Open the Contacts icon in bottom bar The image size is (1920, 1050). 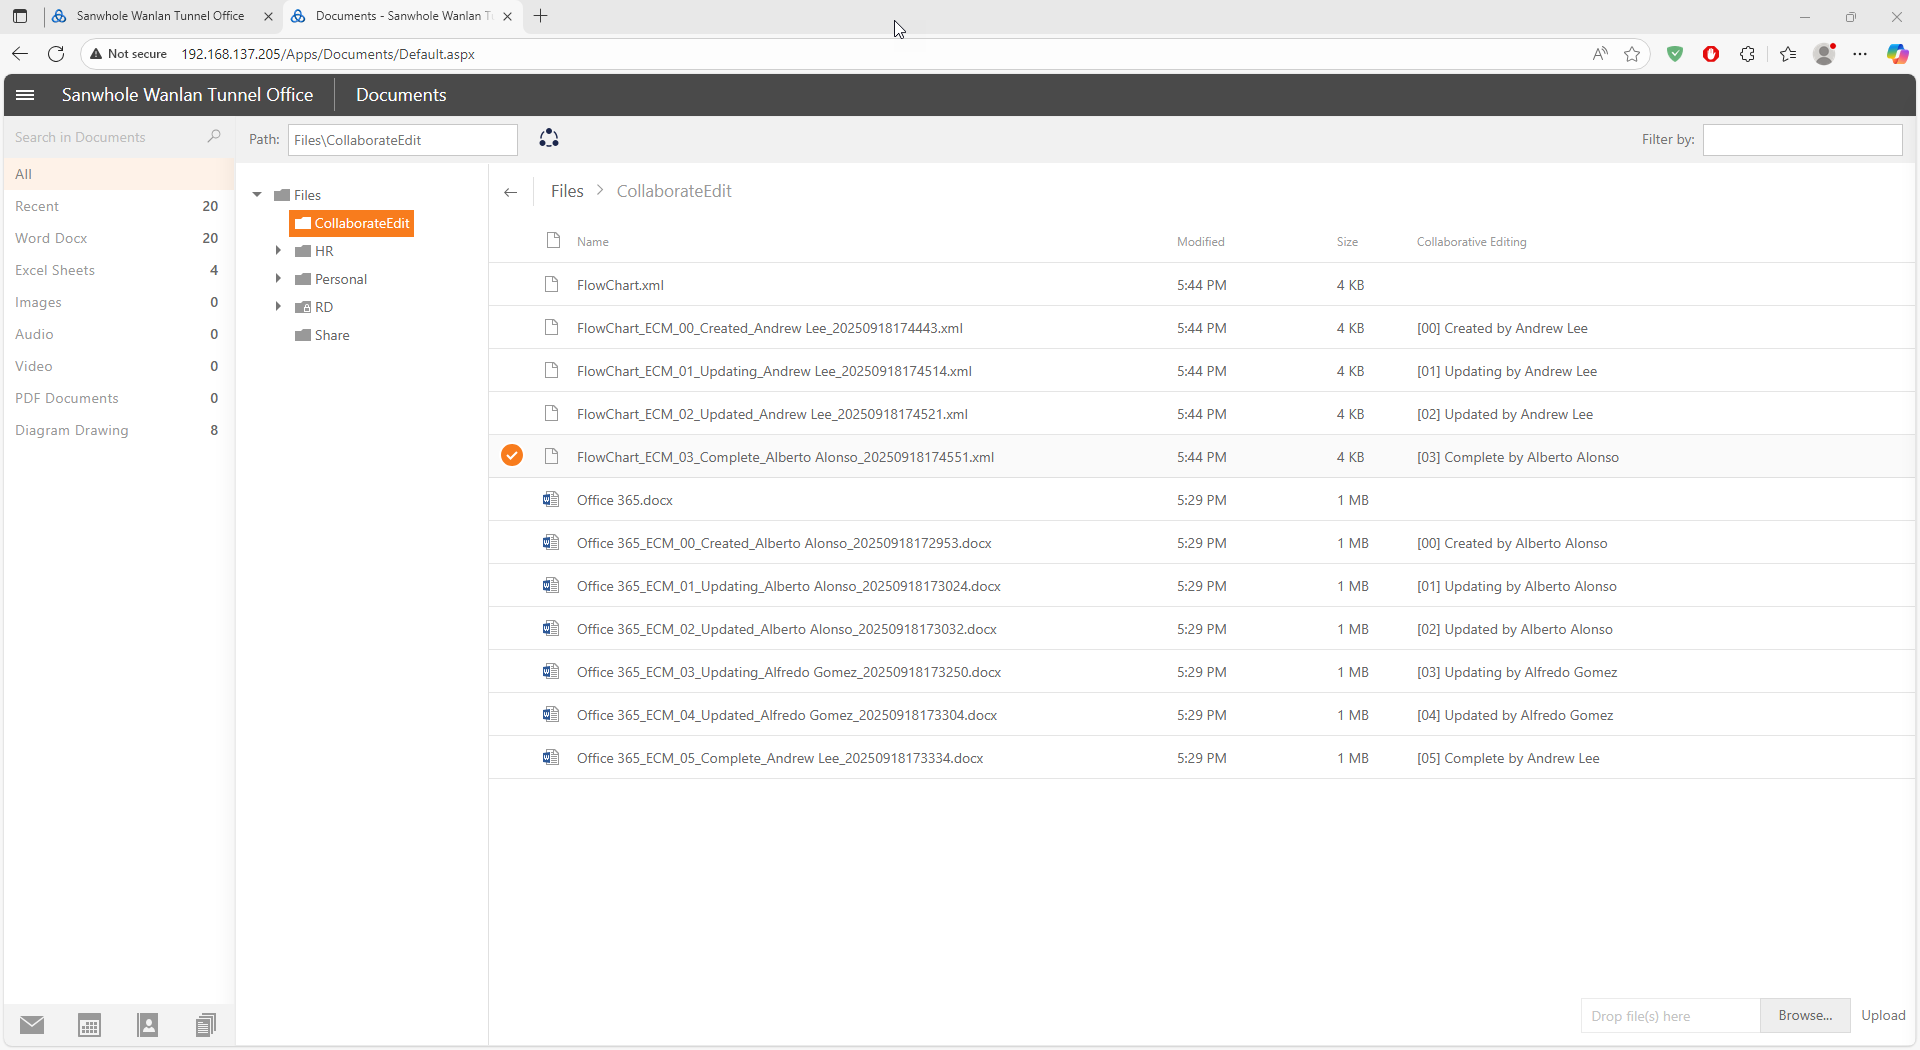(x=148, y=1025)
